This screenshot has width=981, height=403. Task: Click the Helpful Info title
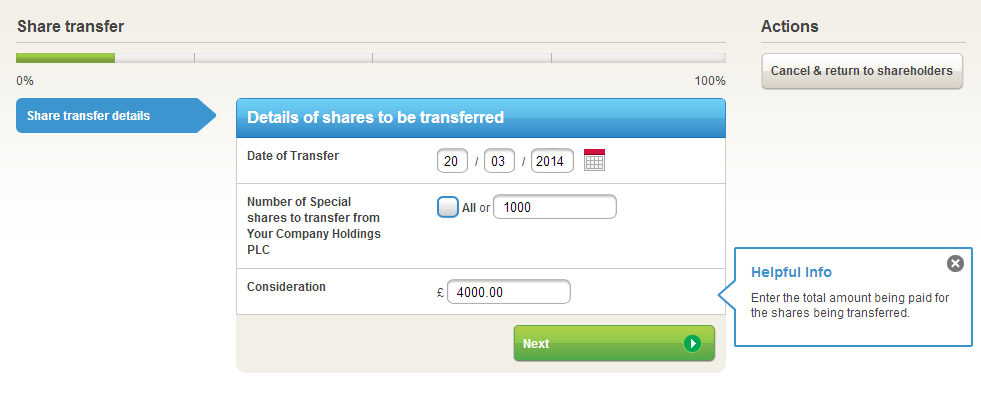[791, 272]
